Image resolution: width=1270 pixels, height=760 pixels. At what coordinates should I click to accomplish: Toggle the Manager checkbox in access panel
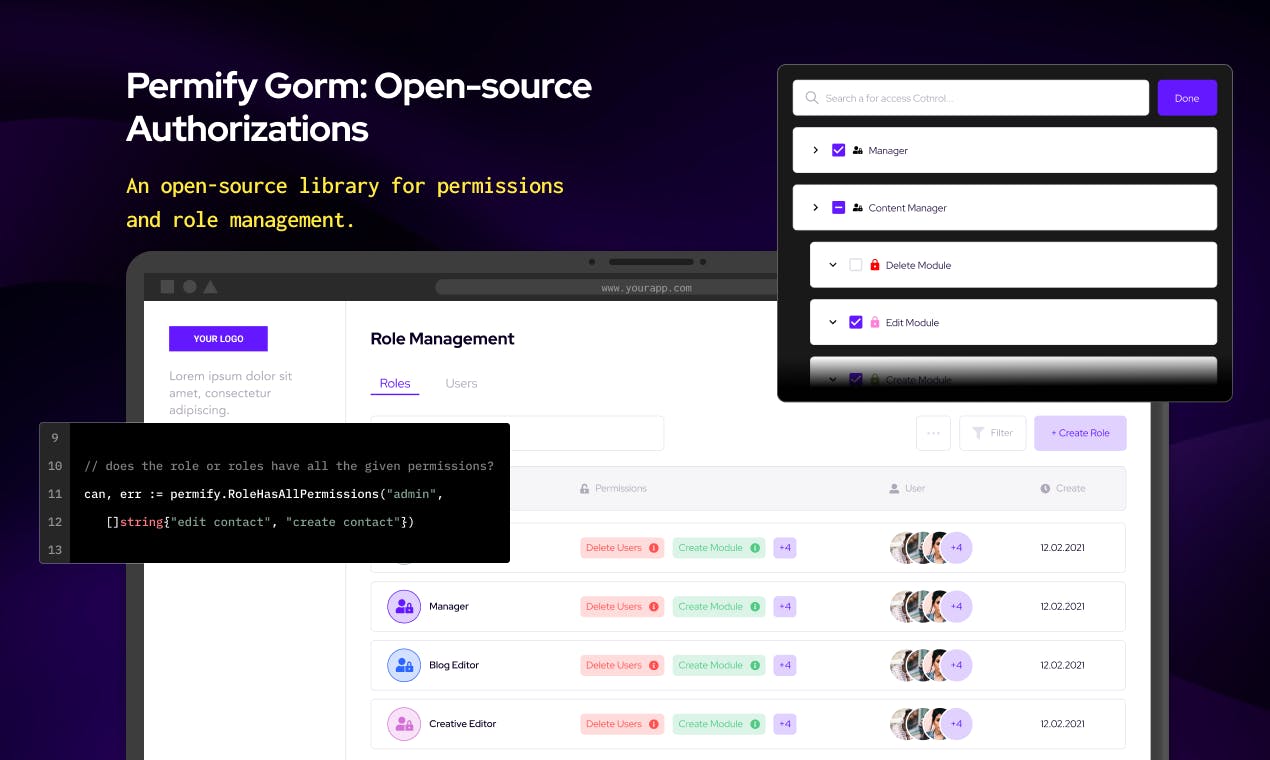[839, 150]
